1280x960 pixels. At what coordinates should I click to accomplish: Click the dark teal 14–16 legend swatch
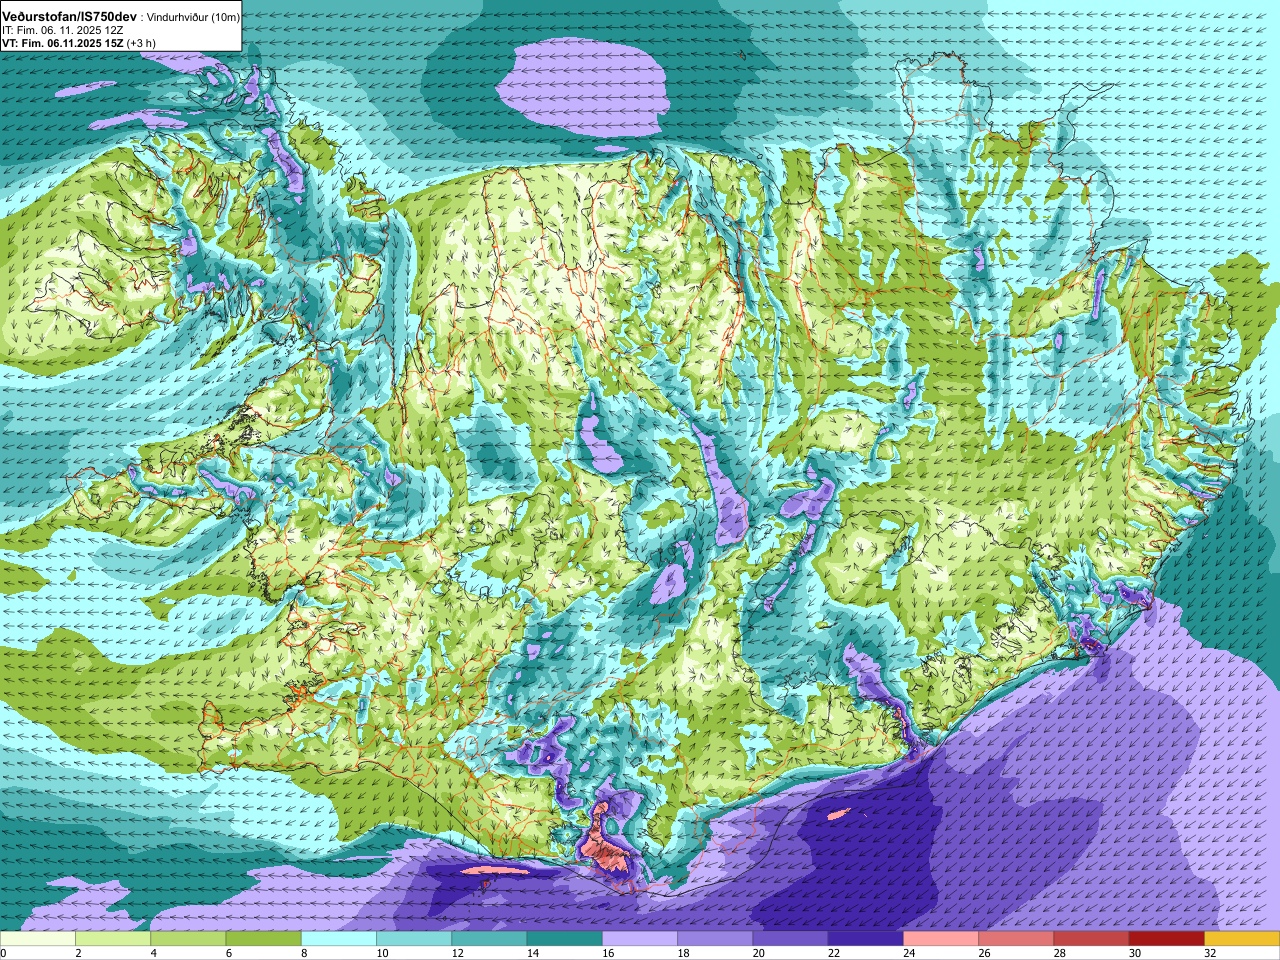pyautogui.click(x=565, y=939)
